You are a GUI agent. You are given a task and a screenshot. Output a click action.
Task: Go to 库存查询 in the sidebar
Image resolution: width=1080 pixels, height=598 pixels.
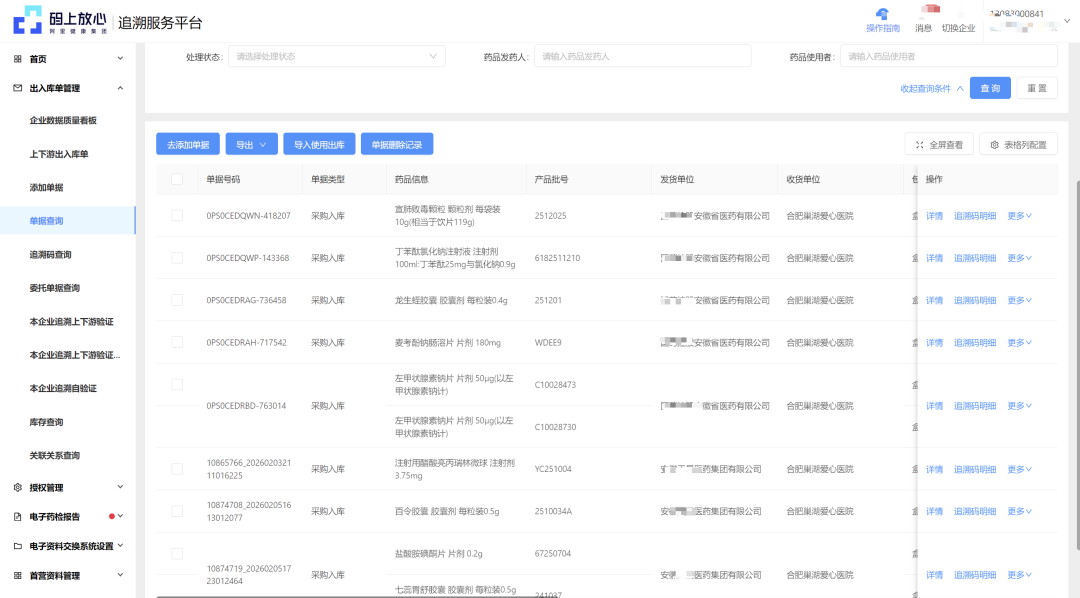click(x=46, y=422)
